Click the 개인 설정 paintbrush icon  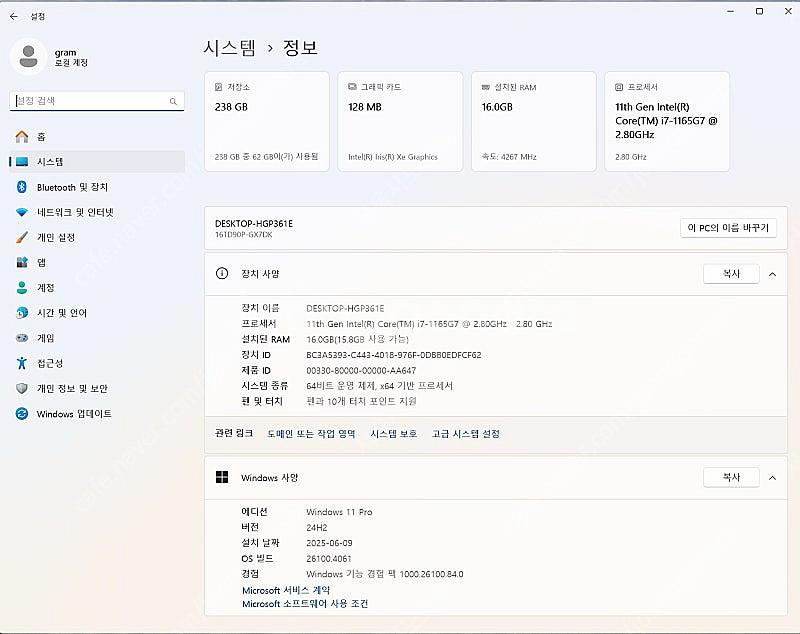(x=22, y=238)
